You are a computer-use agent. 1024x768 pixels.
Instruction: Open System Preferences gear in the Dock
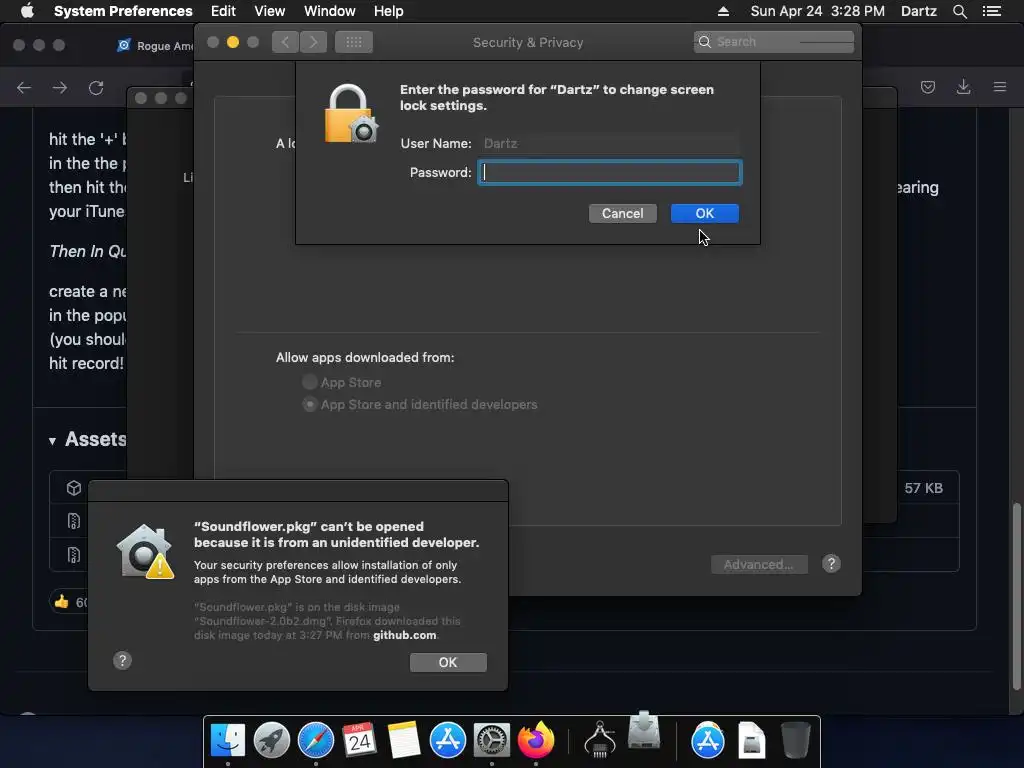(x=492, y=740)
